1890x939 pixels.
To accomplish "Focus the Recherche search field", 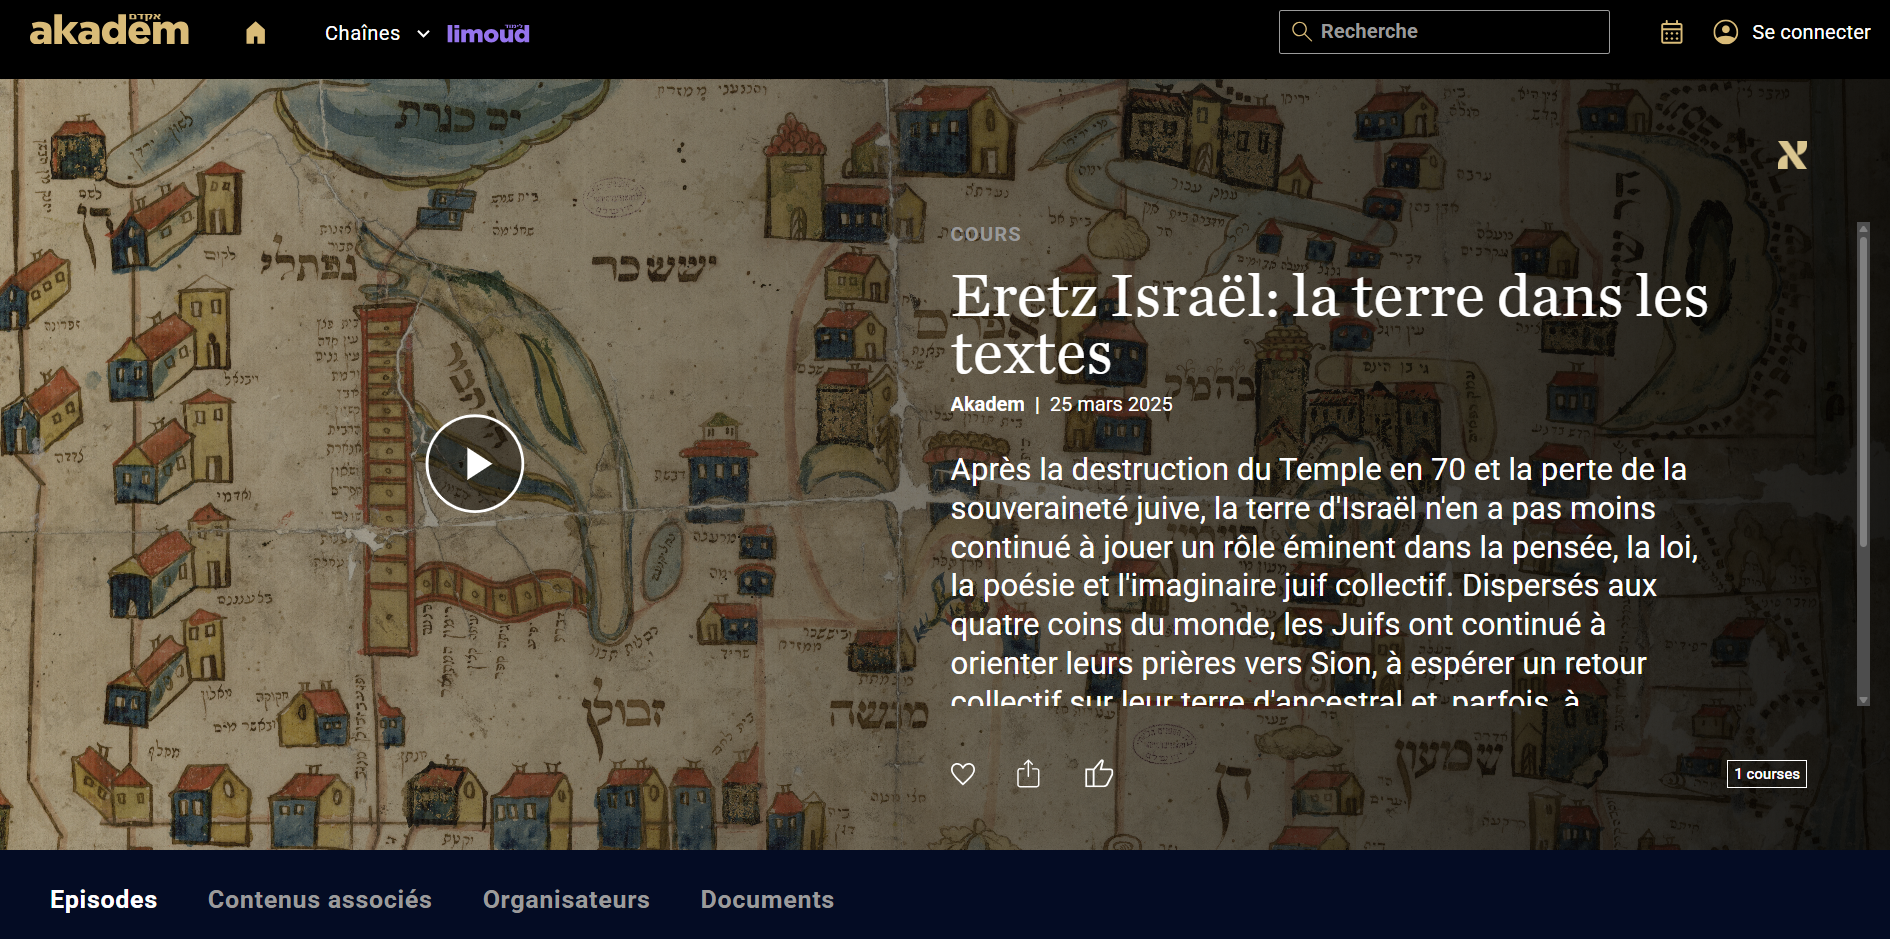I will 1444,32.
